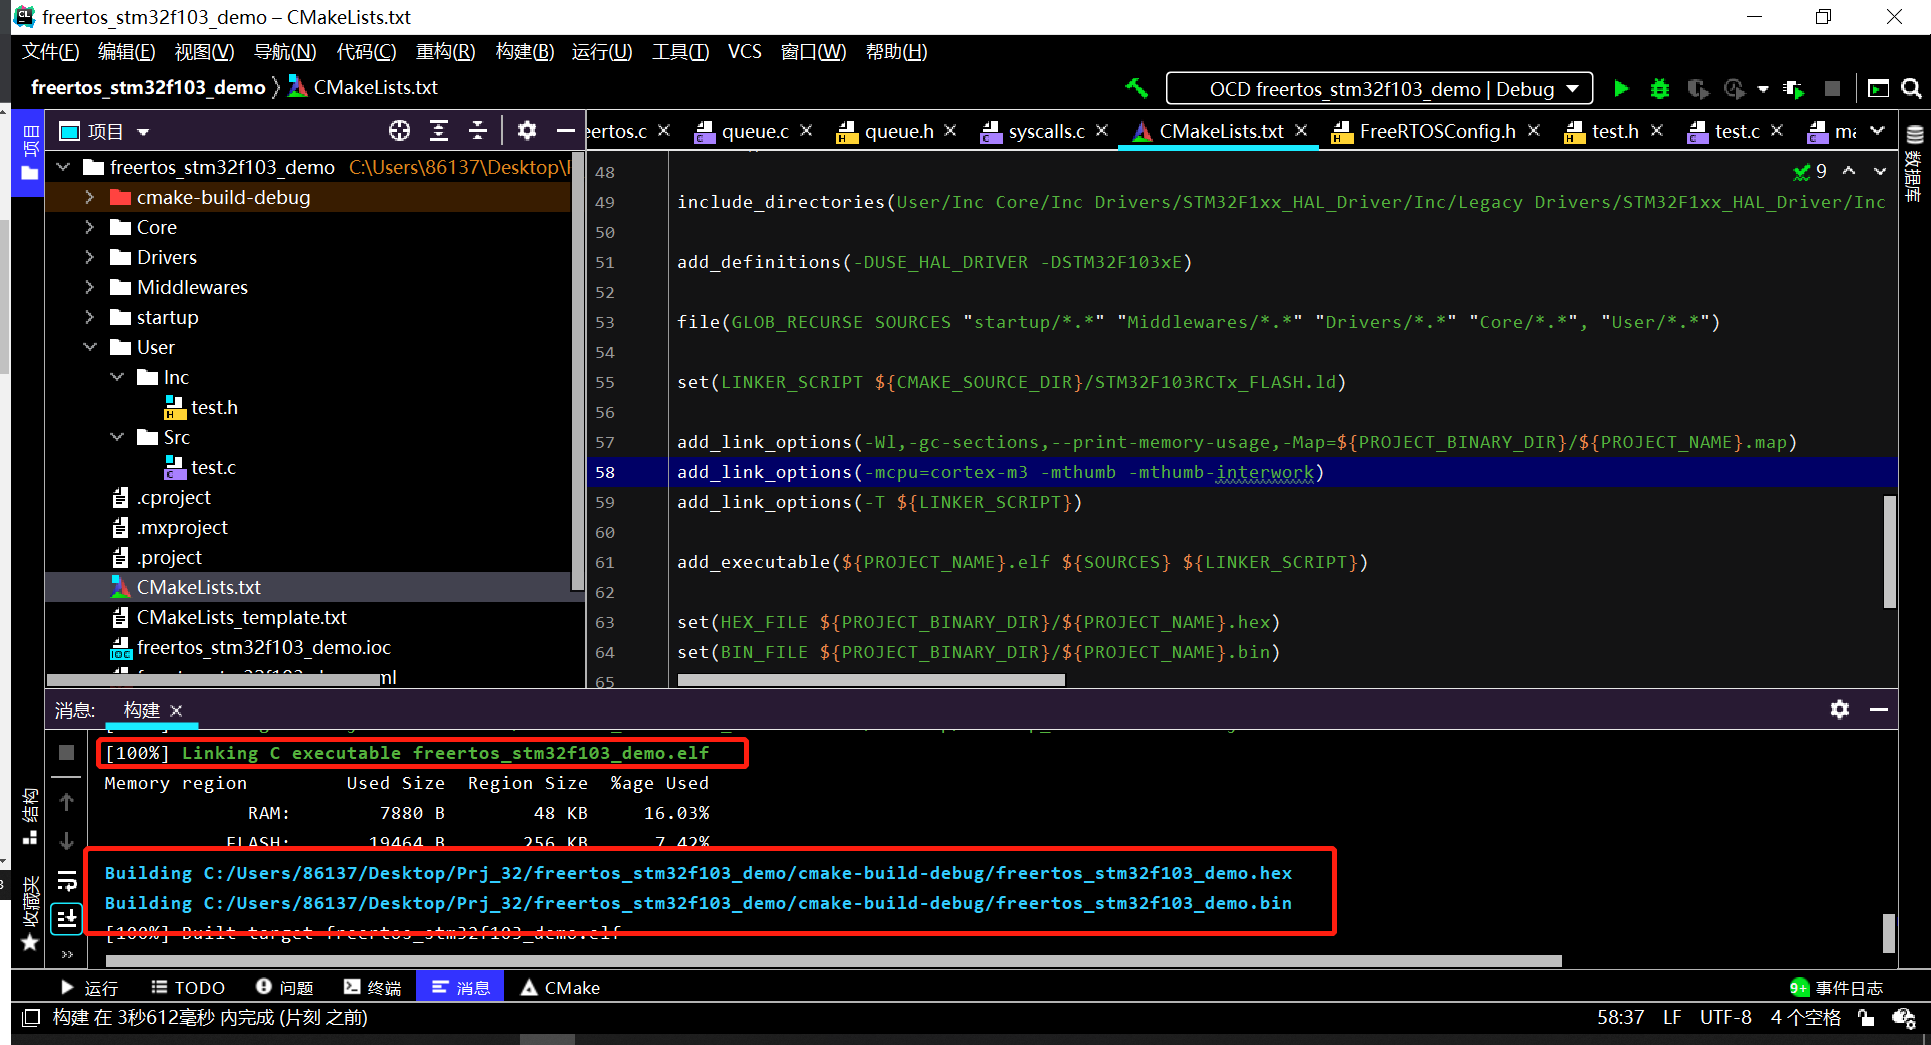
Task: Toggle scroll to end in build output
Action: 67,918
